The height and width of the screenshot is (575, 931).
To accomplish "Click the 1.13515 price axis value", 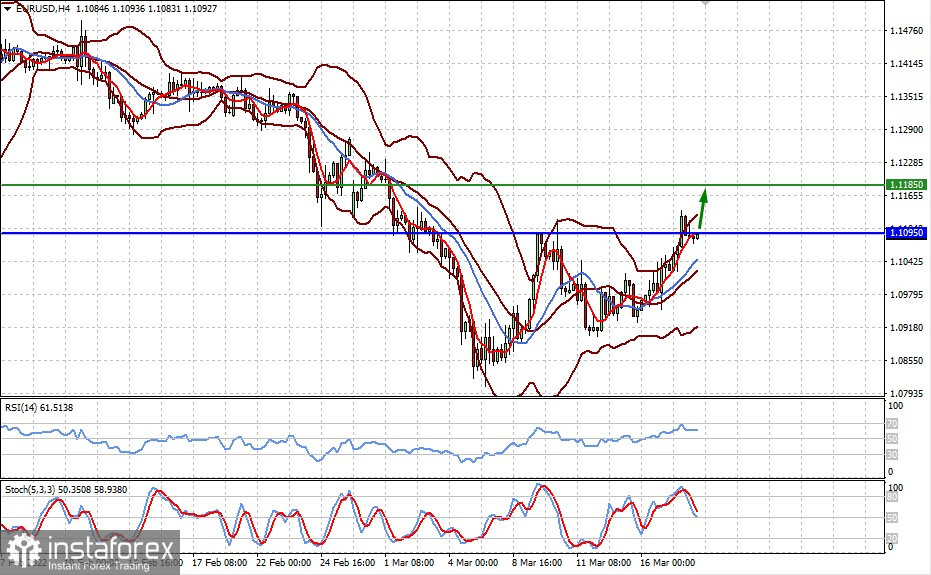I will (x=907, y=96).
